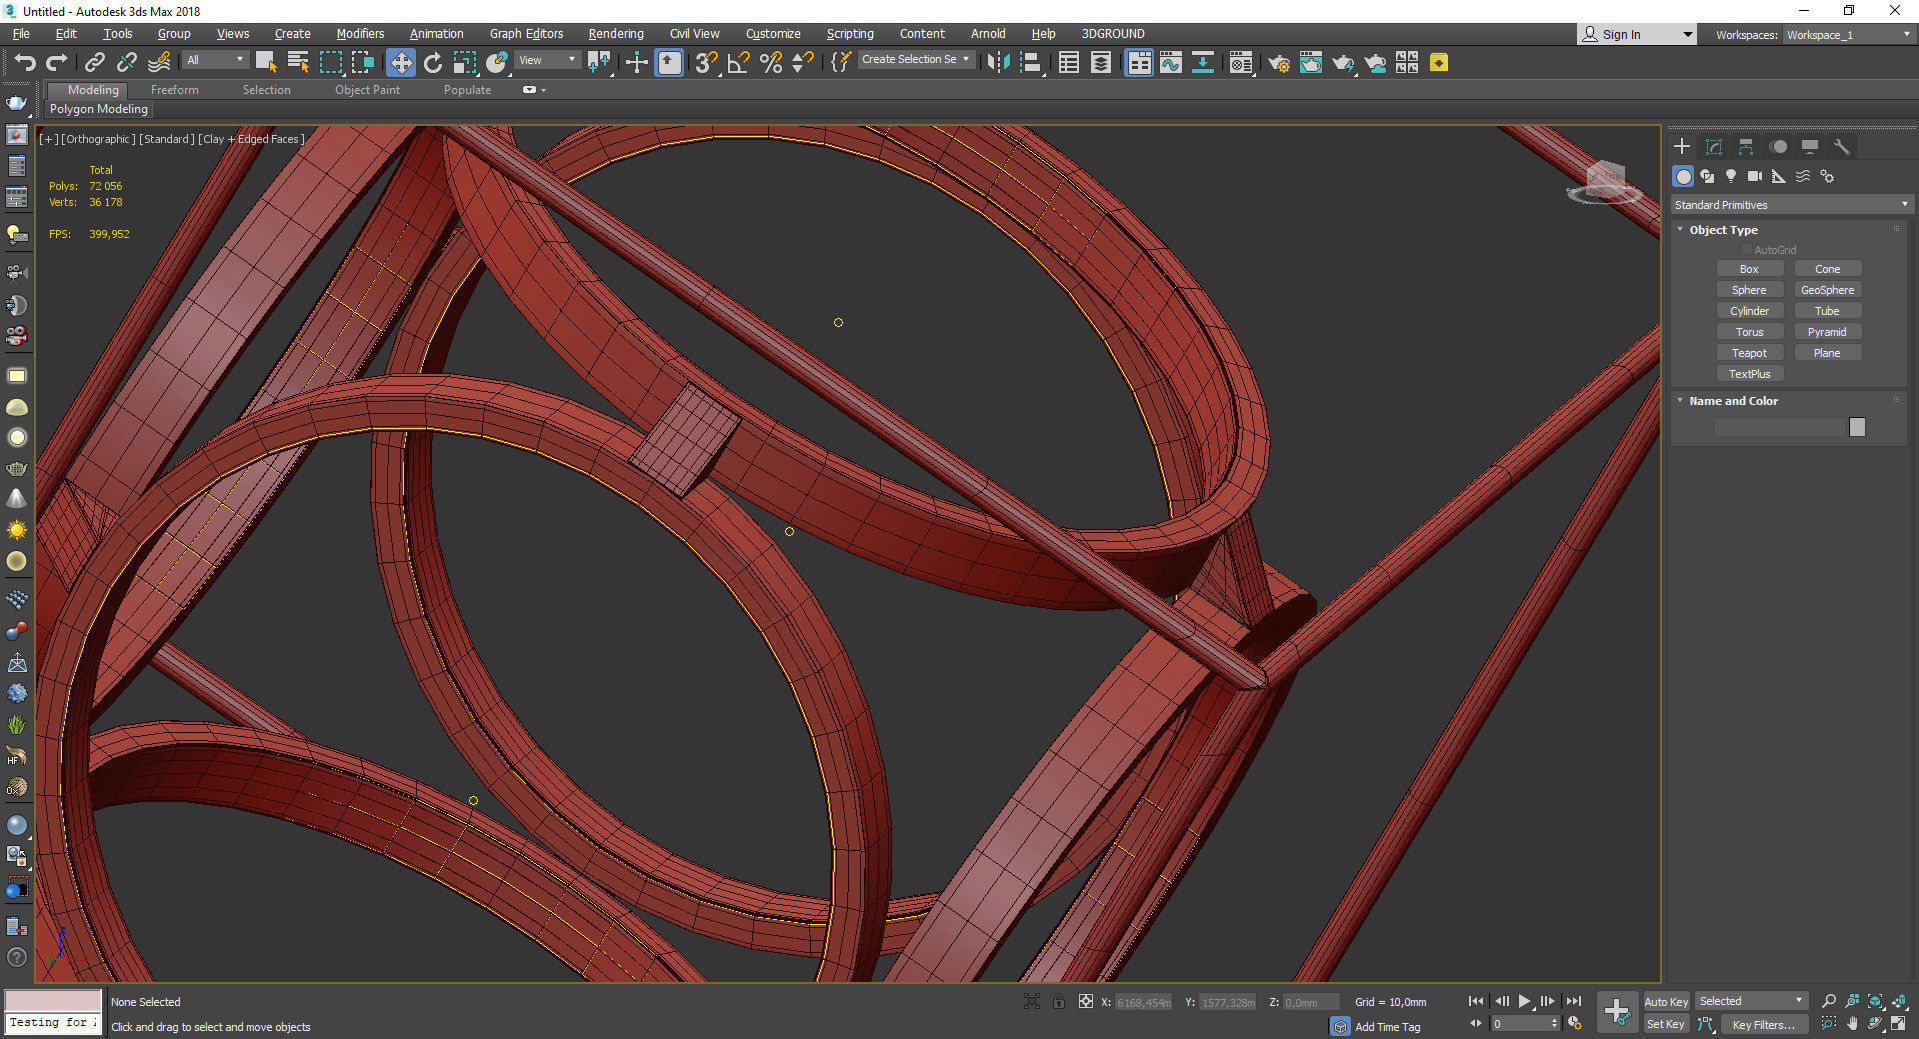Open the Rendering menu
Screen dimensions: 1919x1039
pos(615,34)
